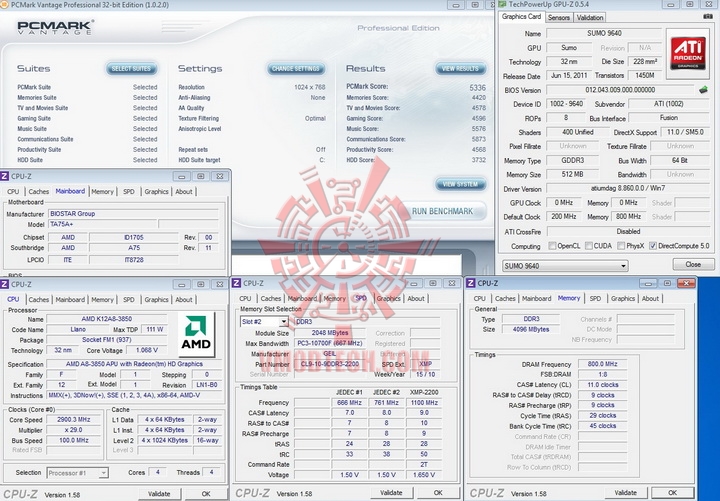
Task: Click the camera screenshot icon in GPU-Z
Action: coord(708,17)
